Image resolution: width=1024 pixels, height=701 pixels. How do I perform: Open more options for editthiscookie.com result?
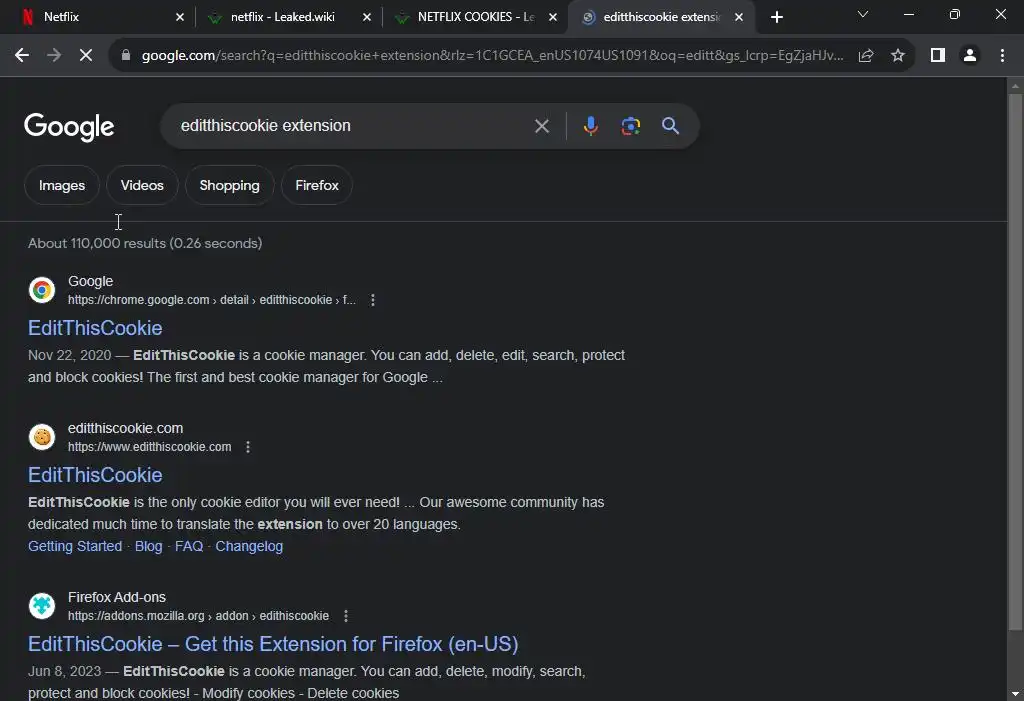(248, 447)
